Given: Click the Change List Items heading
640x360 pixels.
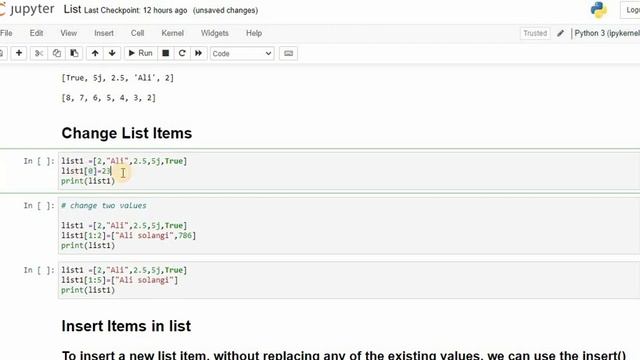Looking at the screenshot, I should [127, 133].
